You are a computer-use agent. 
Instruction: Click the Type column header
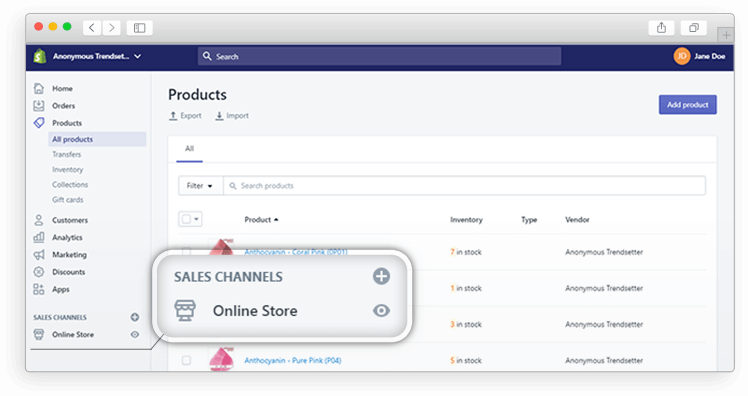tap(529, 219)
